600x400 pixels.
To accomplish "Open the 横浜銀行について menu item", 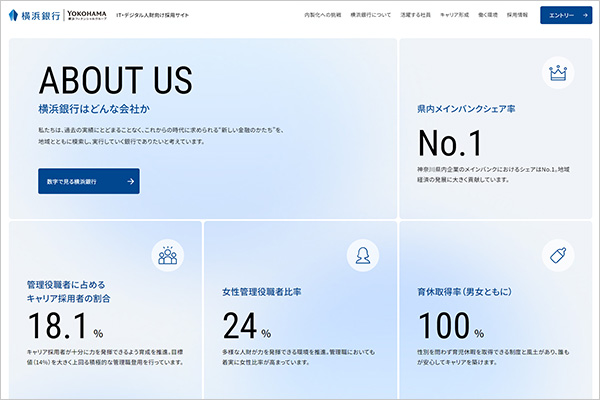I will pyautogui.click(x=371, y=15).
